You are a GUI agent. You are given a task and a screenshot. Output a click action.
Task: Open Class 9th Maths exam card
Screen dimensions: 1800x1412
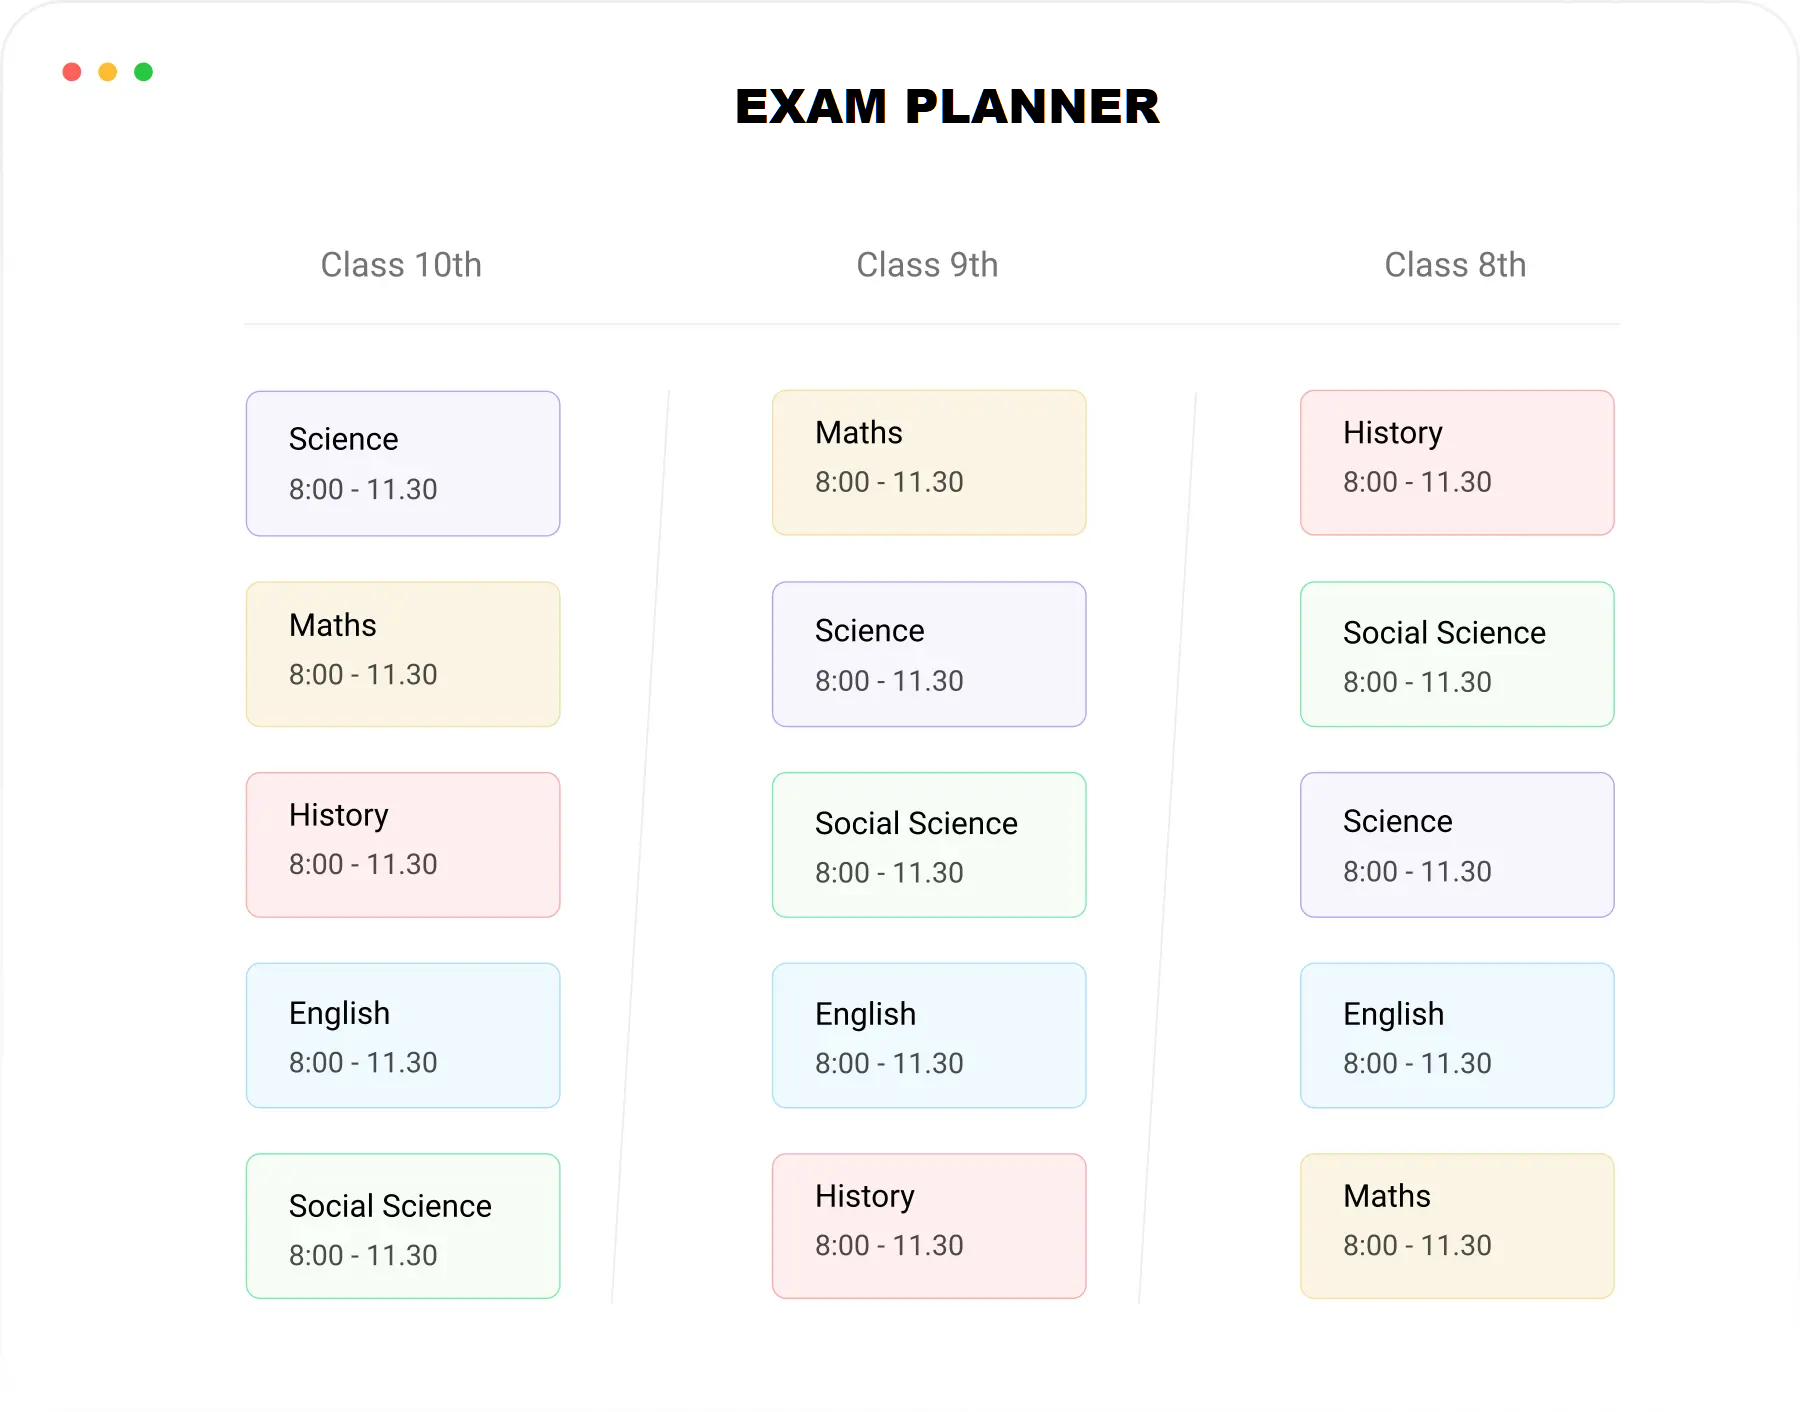929,463
